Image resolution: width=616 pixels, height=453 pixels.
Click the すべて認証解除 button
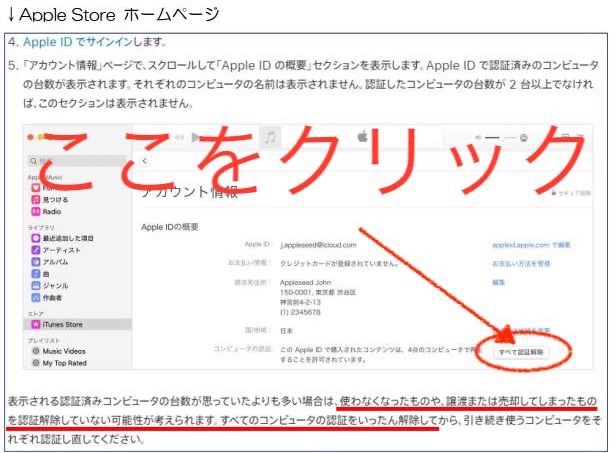pos(521,352)
